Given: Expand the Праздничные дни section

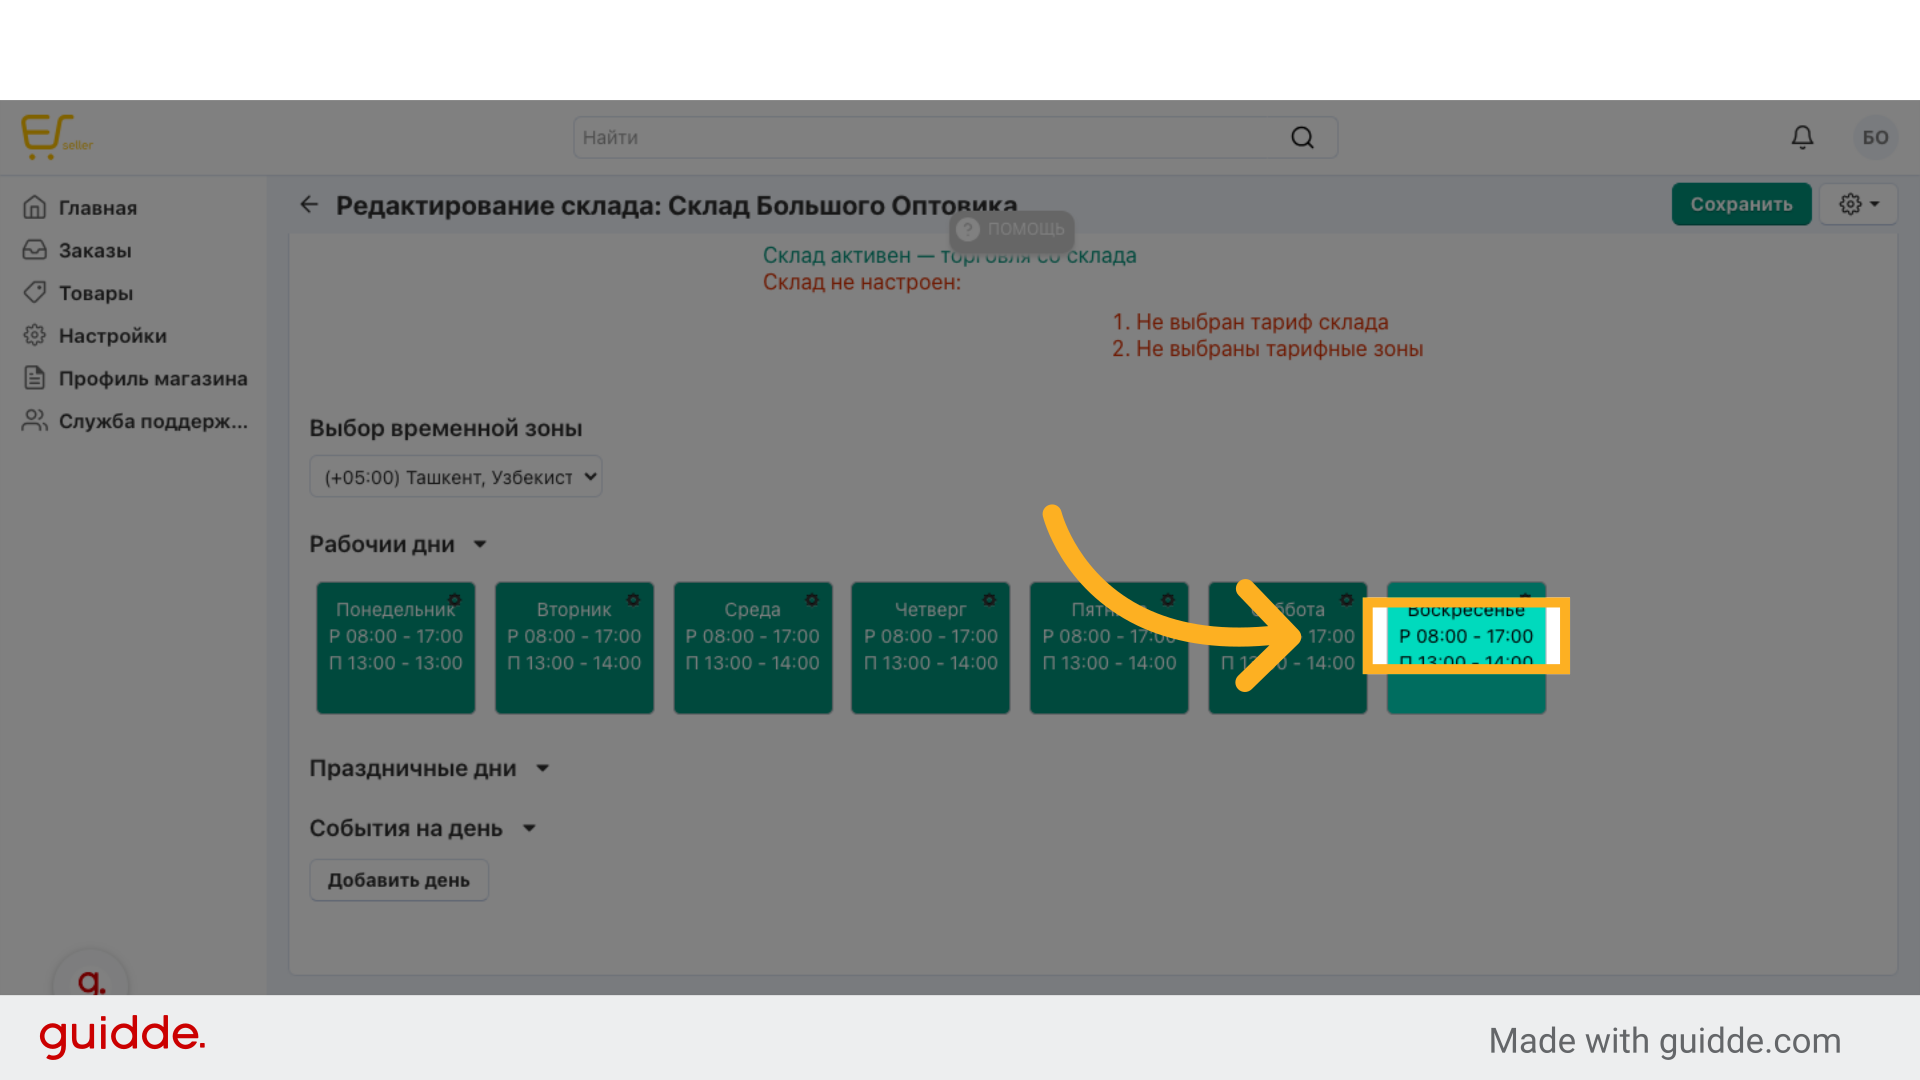Looking at the screenshot, I should (542, 769).
